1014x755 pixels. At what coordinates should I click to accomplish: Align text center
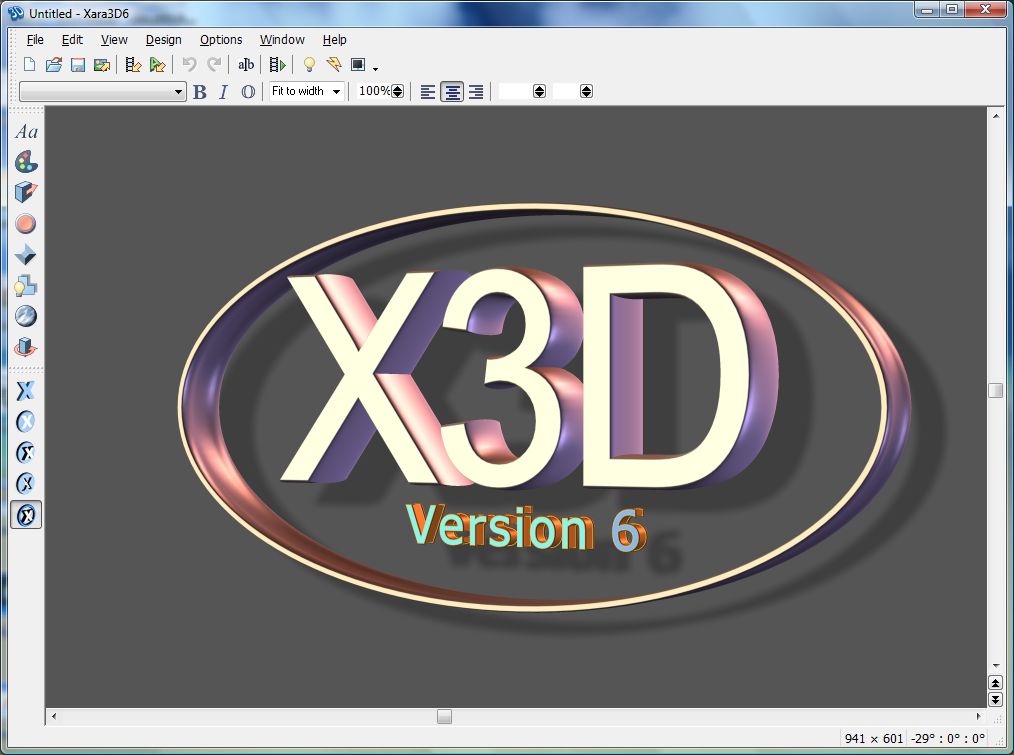(x=452, y=92)
